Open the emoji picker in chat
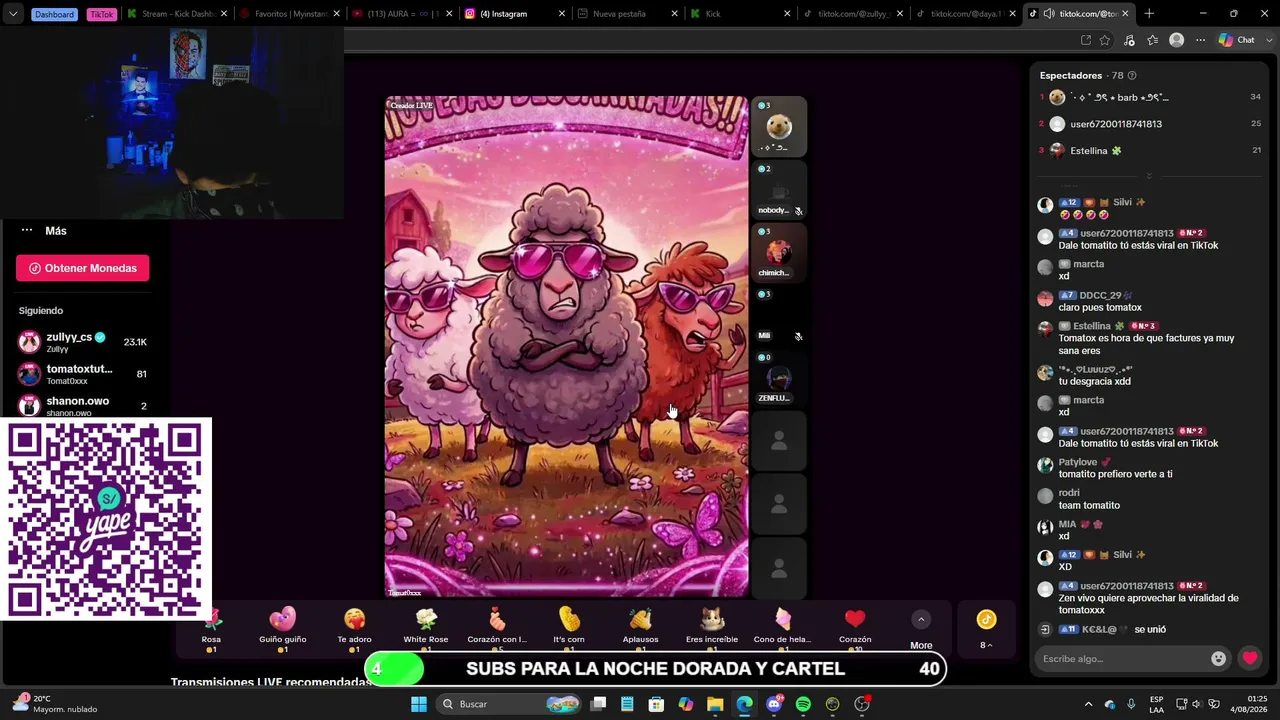 click(x=1218, y=659)
